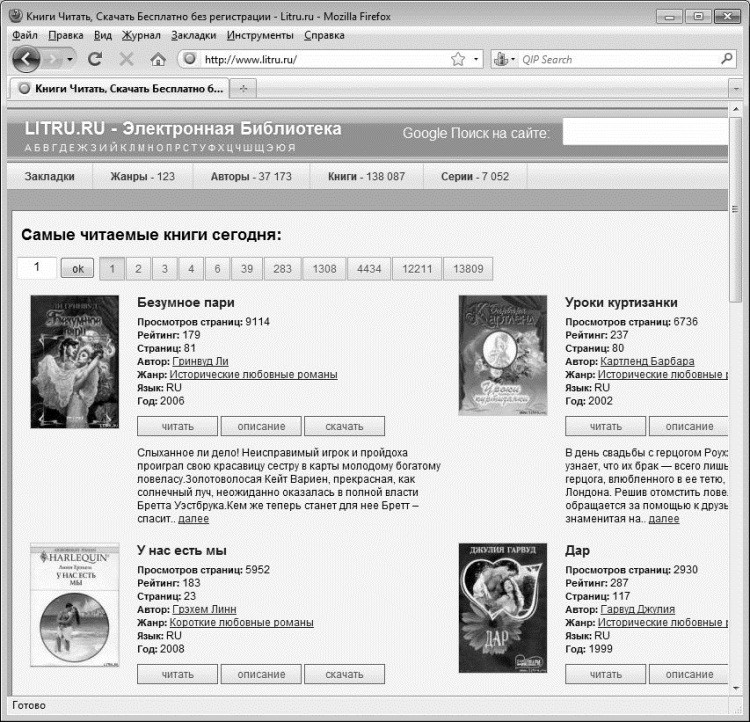
Task: Go to the Home page icon
Action: pyautogui.click(x=158, y=59)
